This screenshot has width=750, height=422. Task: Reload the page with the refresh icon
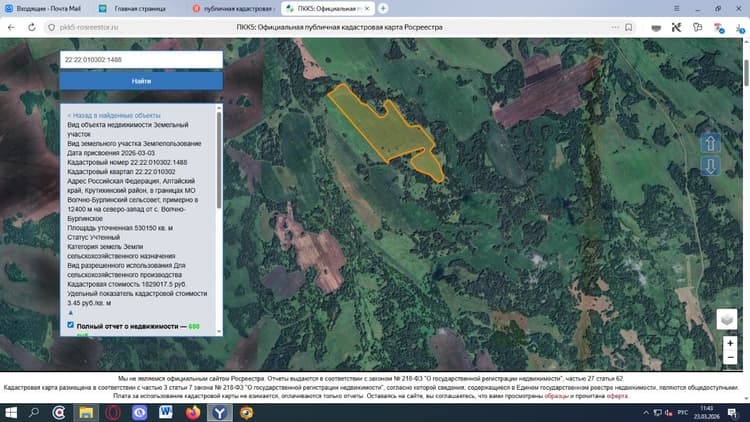coord(32,27)
